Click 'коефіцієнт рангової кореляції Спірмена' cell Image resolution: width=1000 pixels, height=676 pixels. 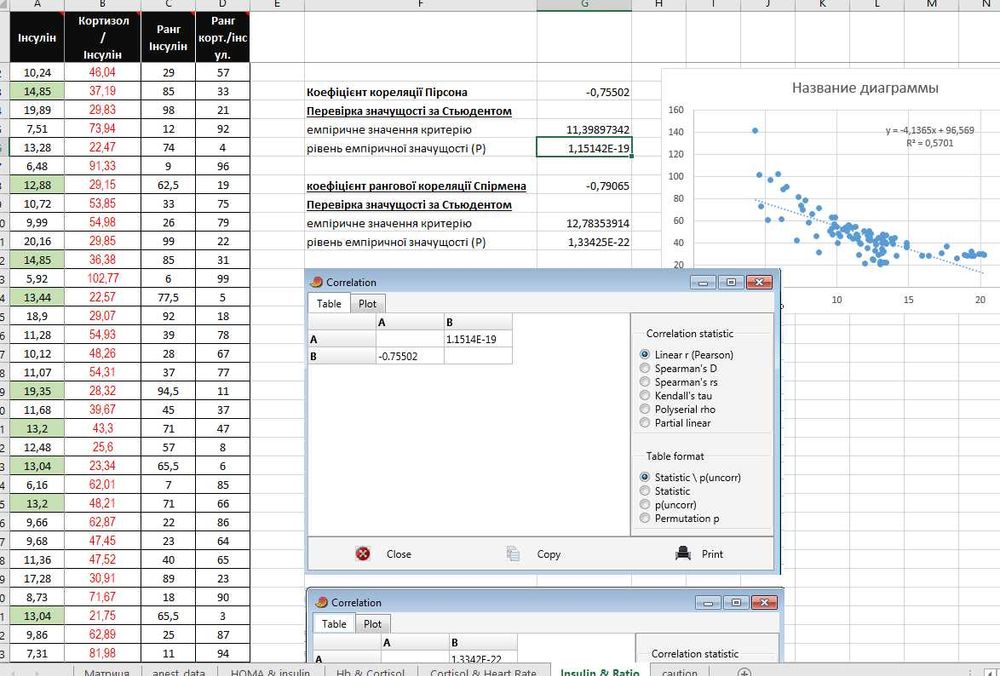point(421,186)
